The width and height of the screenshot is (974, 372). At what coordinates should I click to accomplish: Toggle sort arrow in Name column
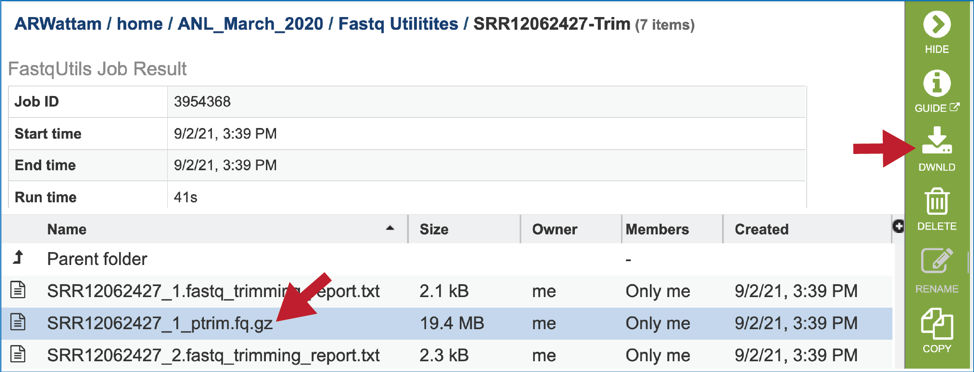[x=390, y=229]
